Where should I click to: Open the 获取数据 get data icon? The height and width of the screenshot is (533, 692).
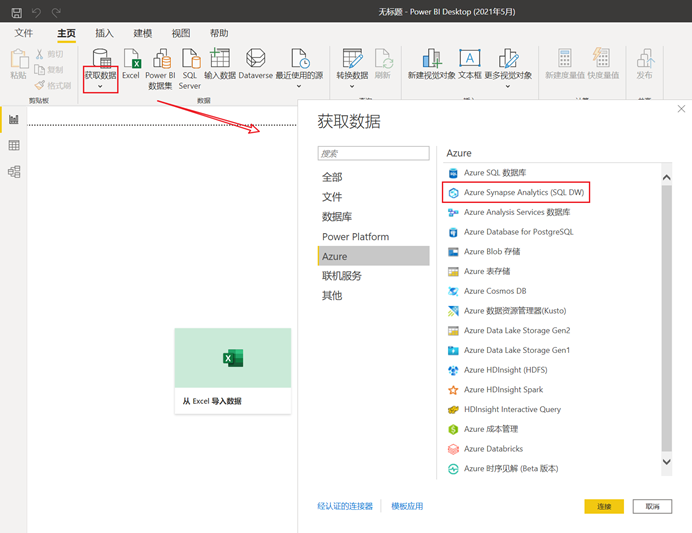pyautogui.click(x=101, y=58)
